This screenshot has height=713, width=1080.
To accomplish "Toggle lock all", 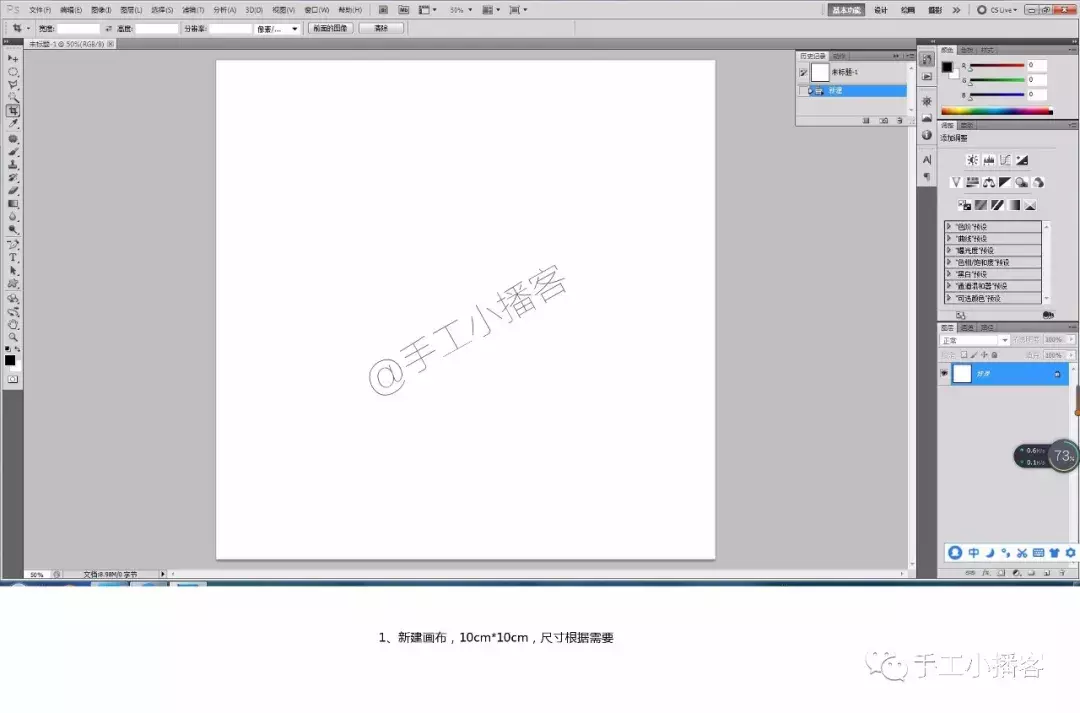I will click(994, 355).
